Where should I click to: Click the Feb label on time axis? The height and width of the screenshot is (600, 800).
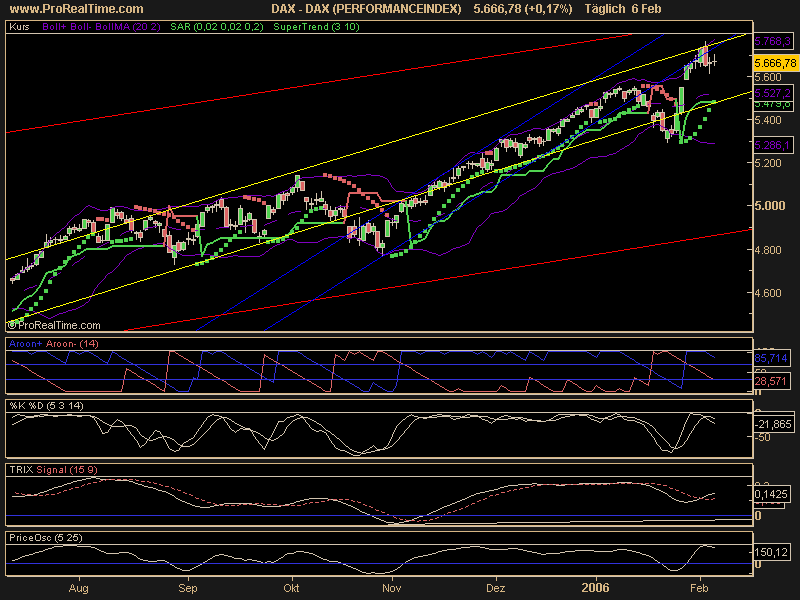(x=699, y=588)
